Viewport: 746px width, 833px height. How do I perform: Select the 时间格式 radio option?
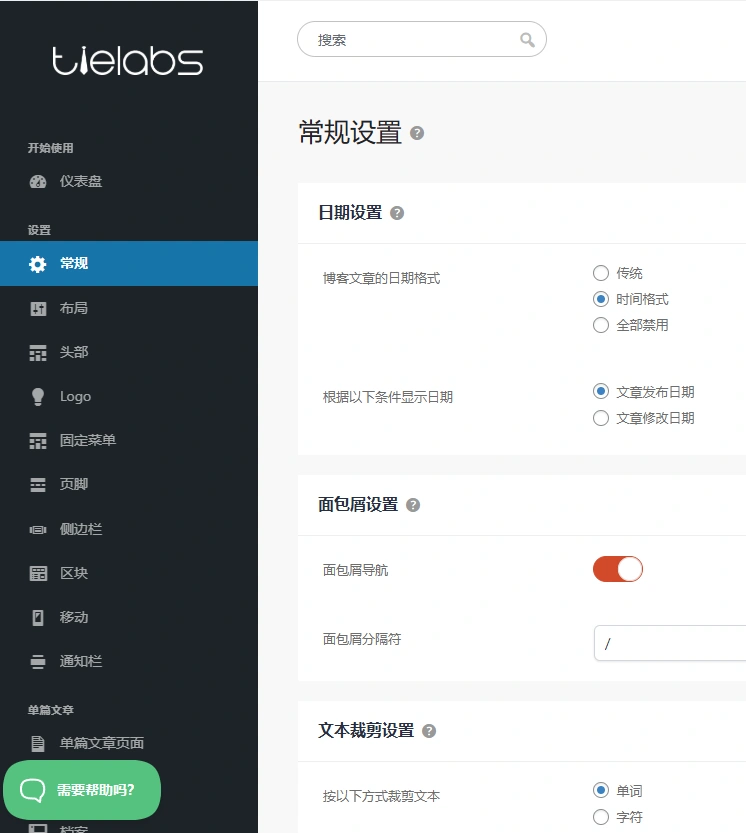[600, 299]
